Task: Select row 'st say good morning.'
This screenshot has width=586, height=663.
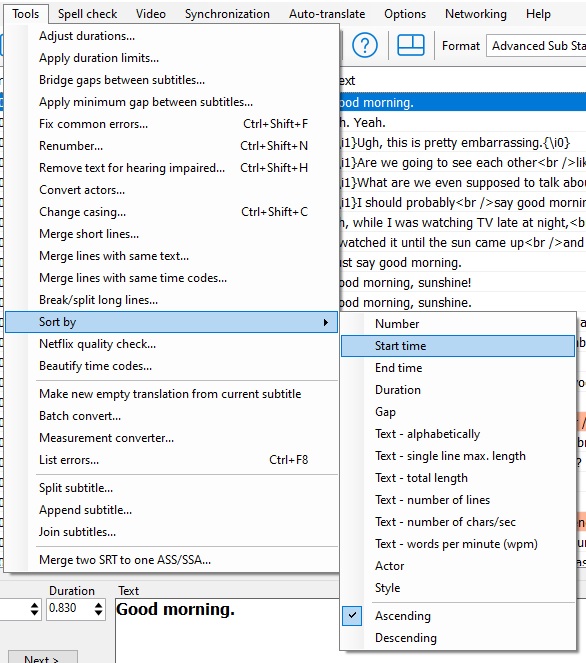Action: click(x=463, y=263)
